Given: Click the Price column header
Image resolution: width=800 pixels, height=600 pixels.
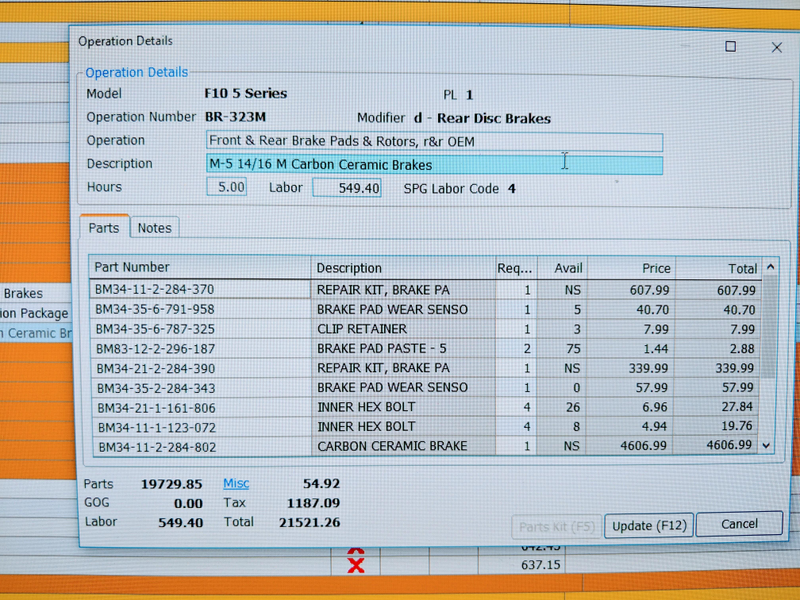Looking at the screenshot, I should tap(631, 268).
